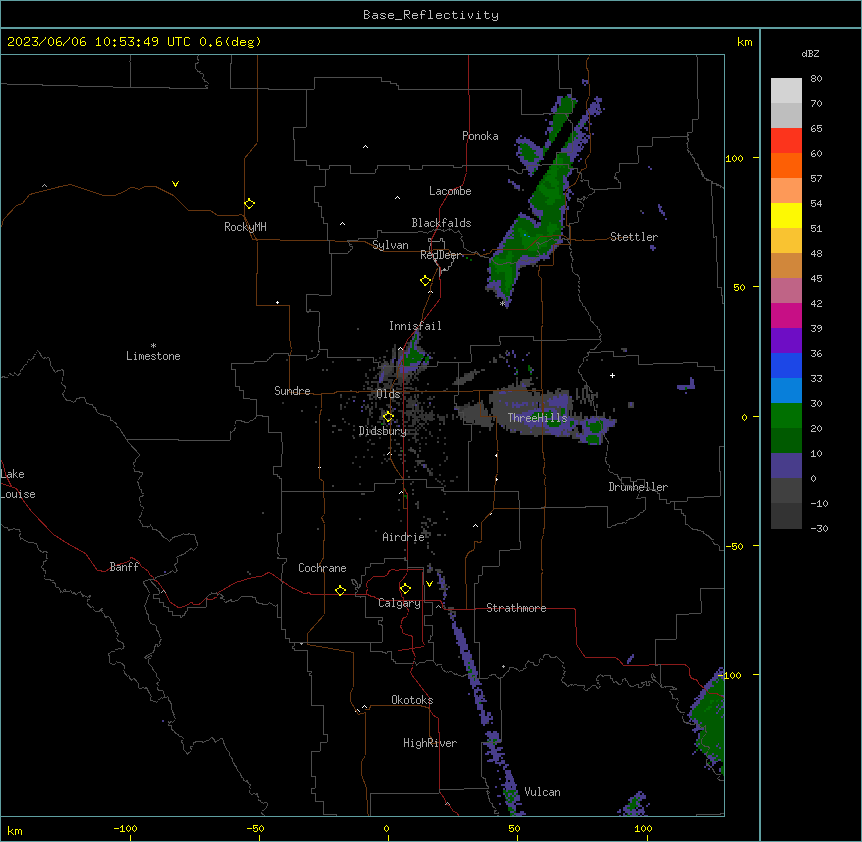Click the Base_Reflectivity title text
862x842 pixels.
tap(431, 15)
